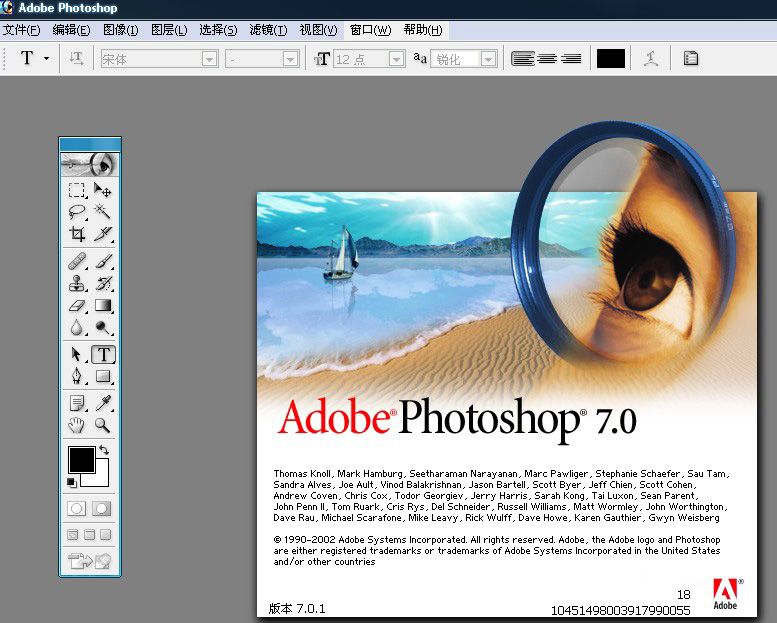777x623 pixels.
Task: Open the font size dropdown 12 点
Action: click(396, 59)
